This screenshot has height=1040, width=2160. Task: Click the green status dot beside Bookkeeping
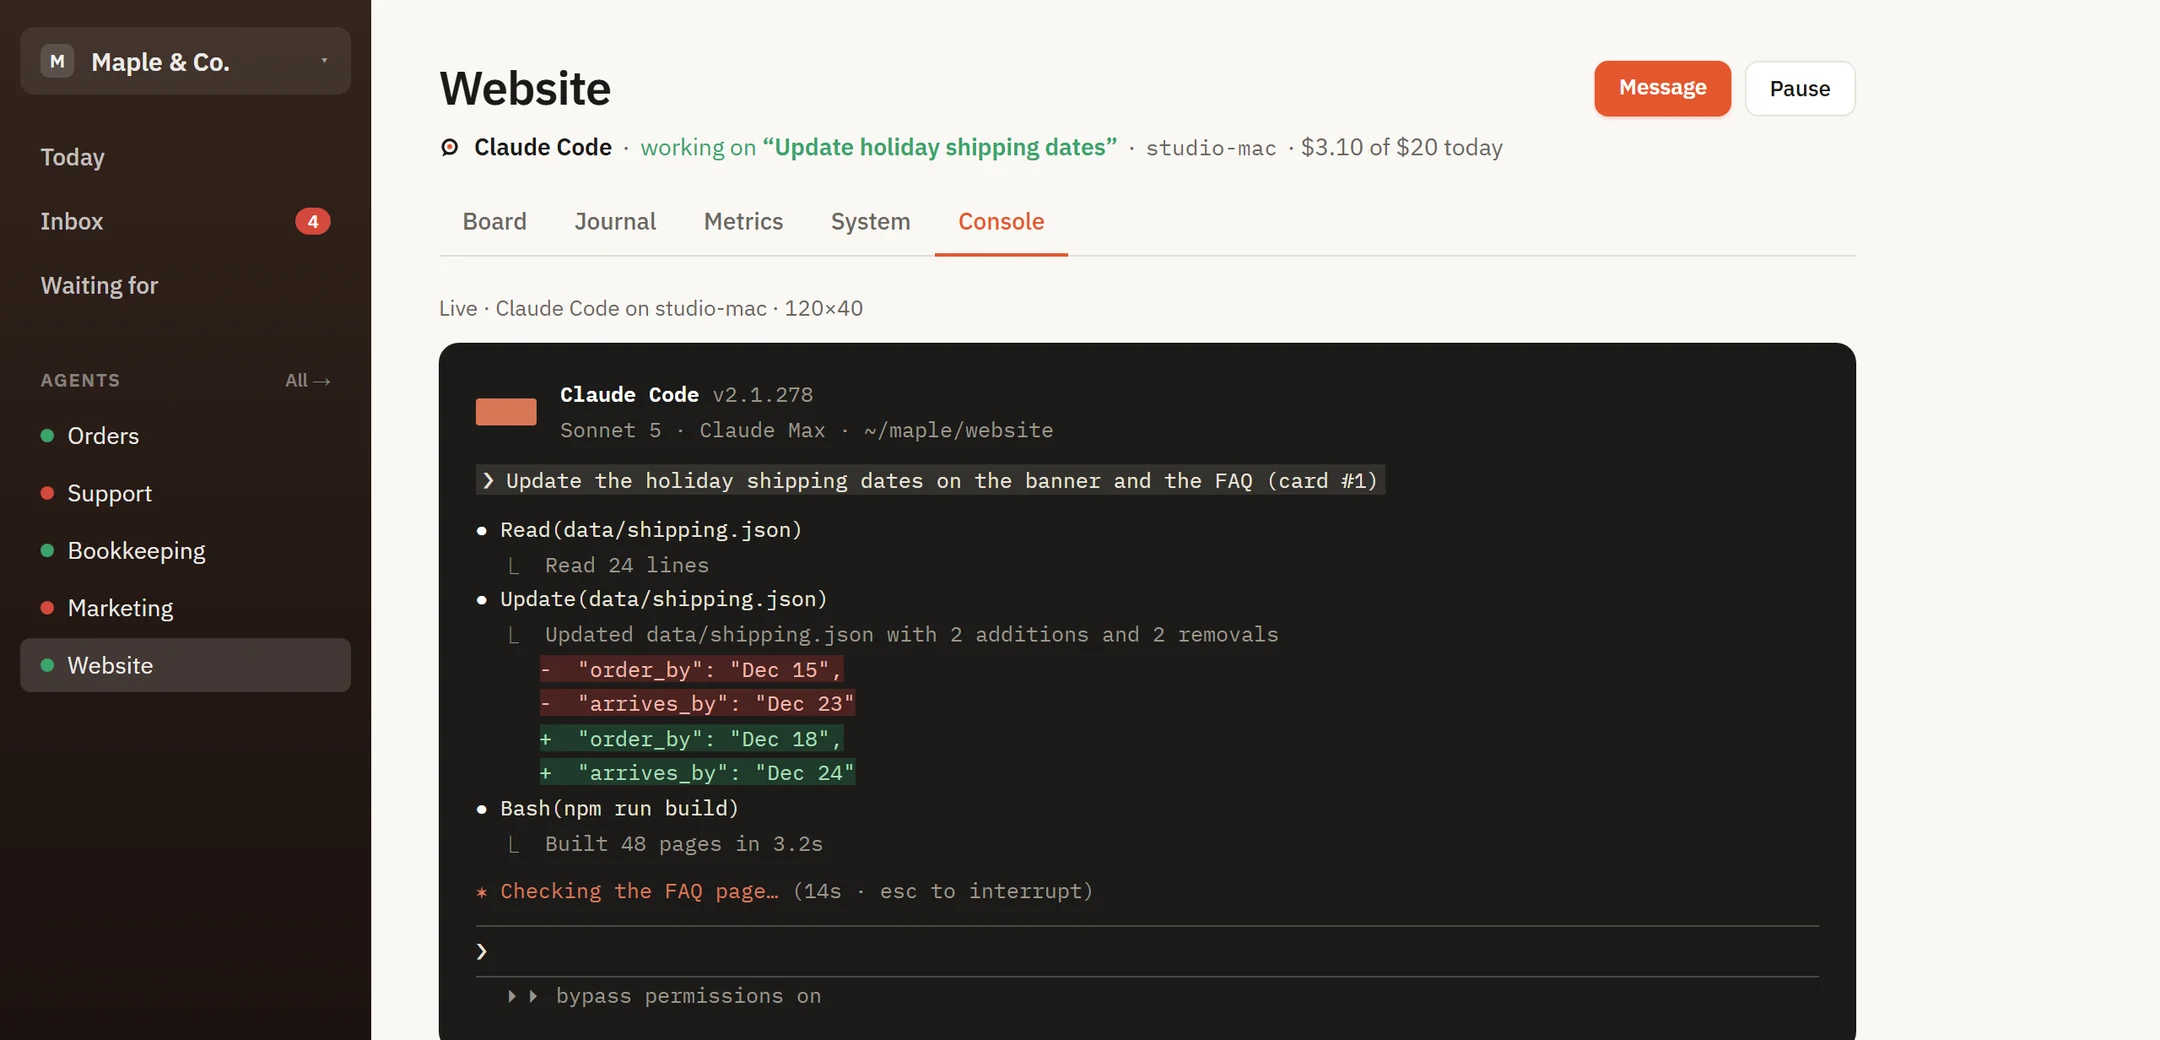point(47,550)
